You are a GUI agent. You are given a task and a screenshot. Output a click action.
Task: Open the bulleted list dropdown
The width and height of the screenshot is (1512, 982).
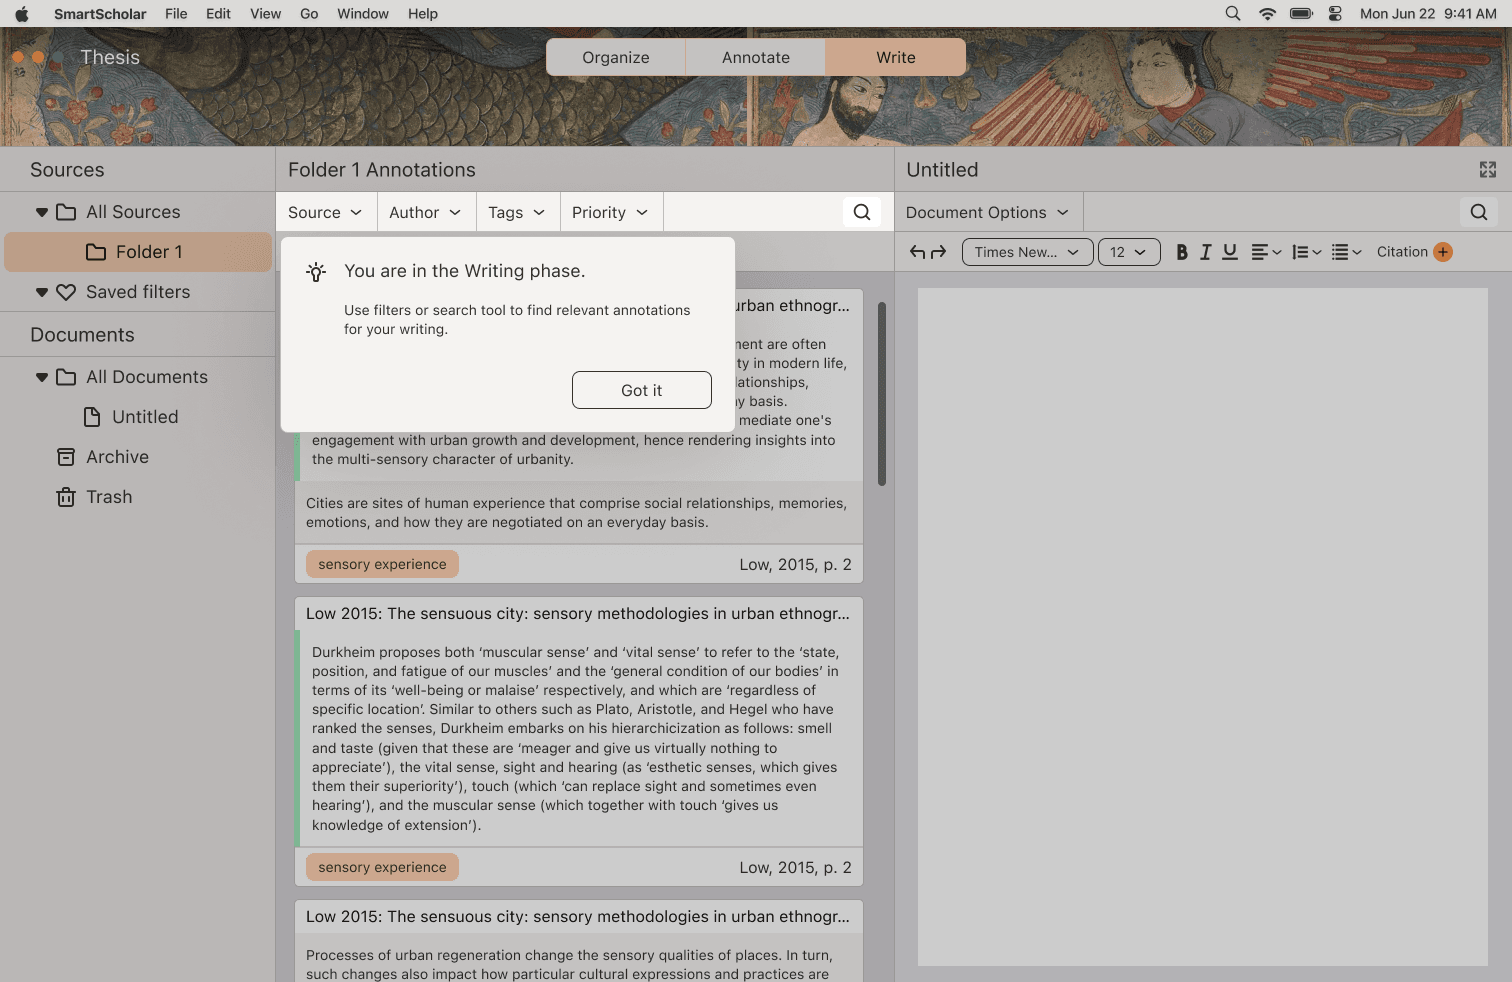[1347, 252]
